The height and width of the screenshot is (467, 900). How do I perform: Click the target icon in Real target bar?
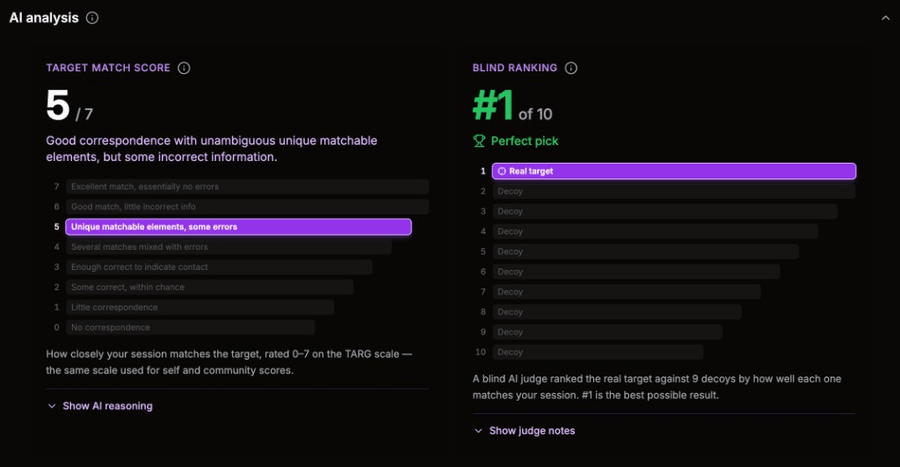502,171
